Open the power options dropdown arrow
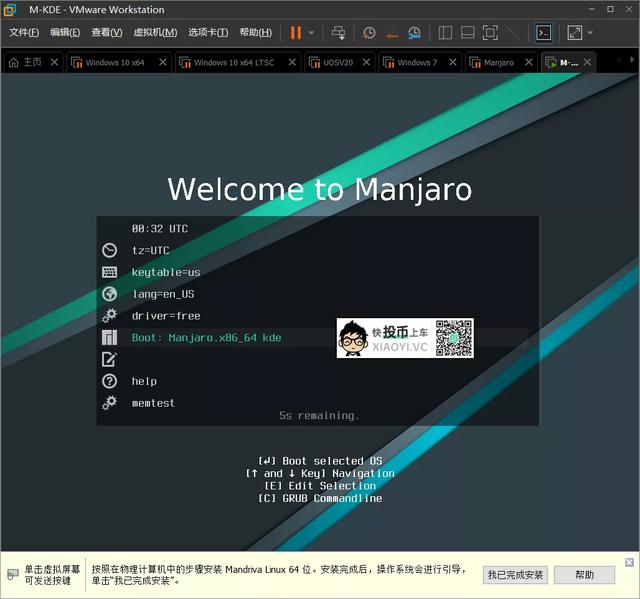640x599 pixels. [x=311, y=33]
